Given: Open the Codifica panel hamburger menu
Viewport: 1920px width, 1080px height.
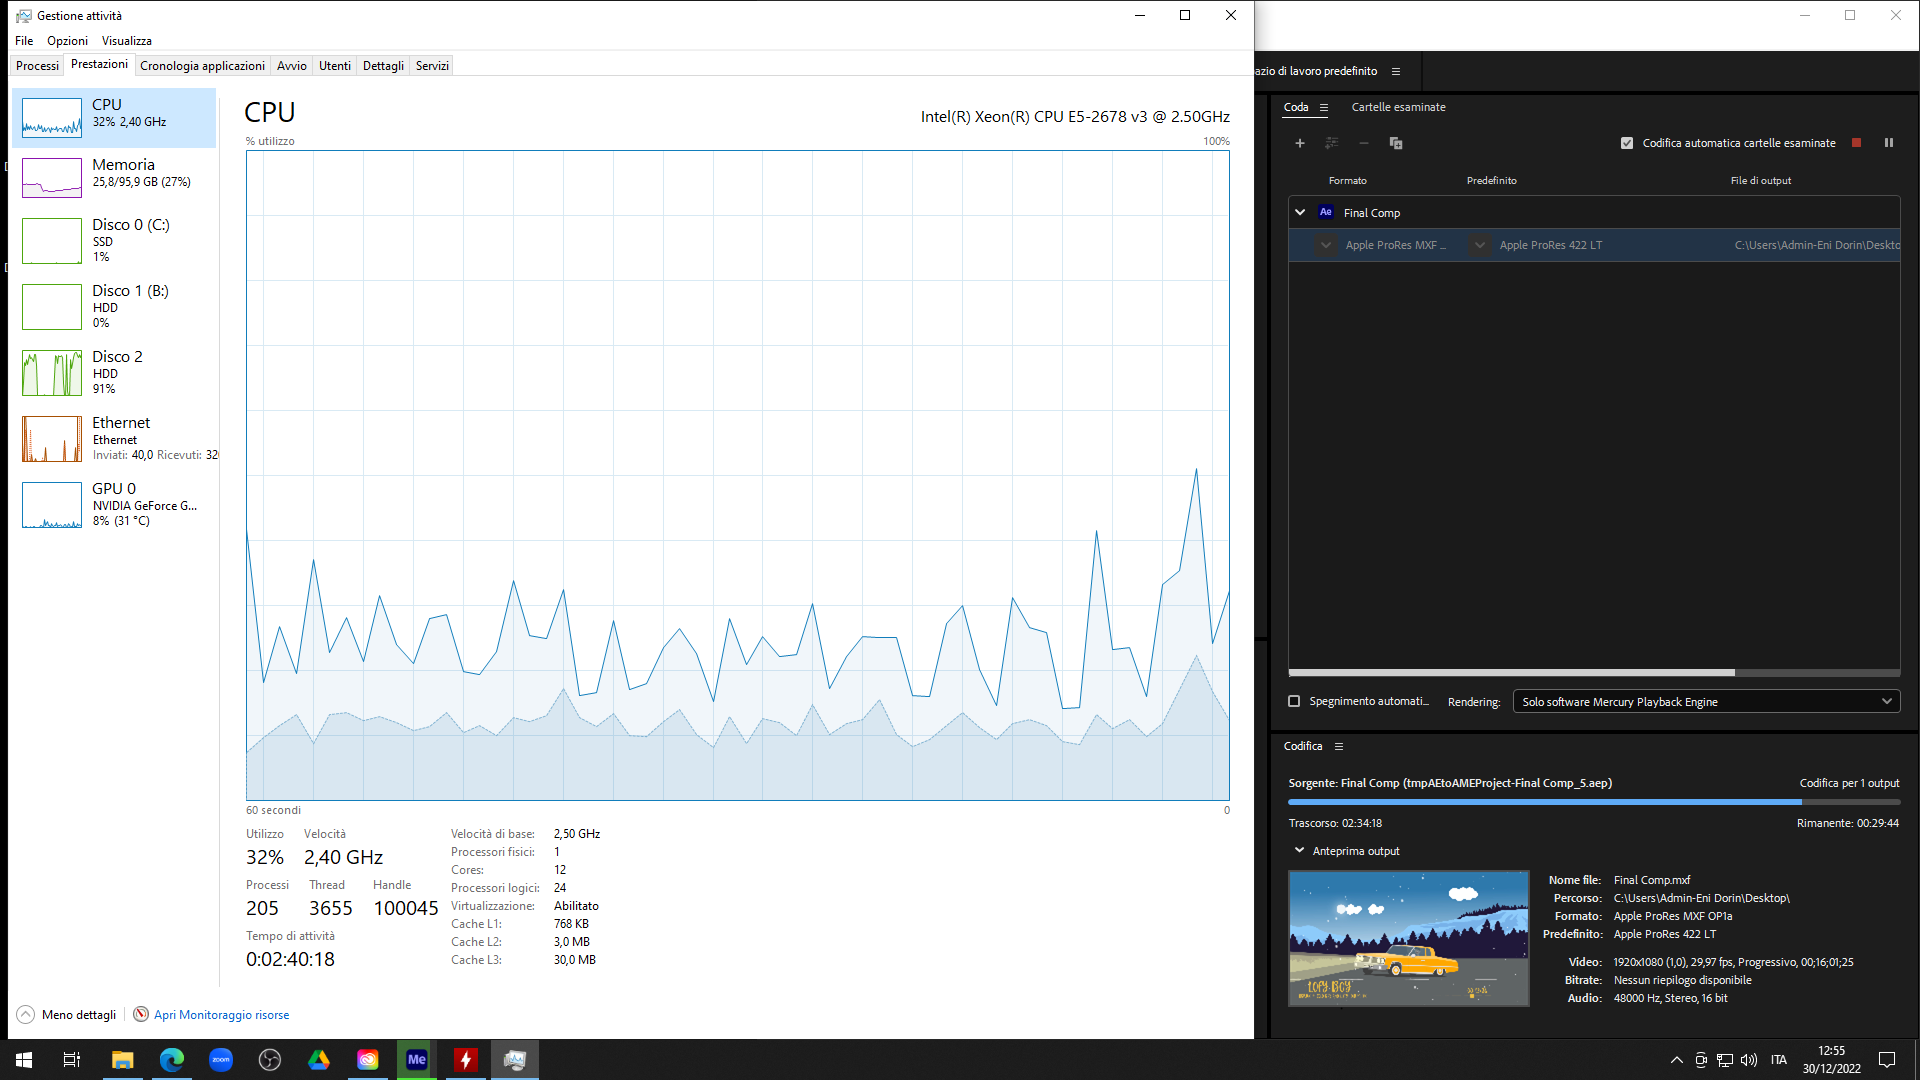Looking at the screenshot, I should [1339, 747].
